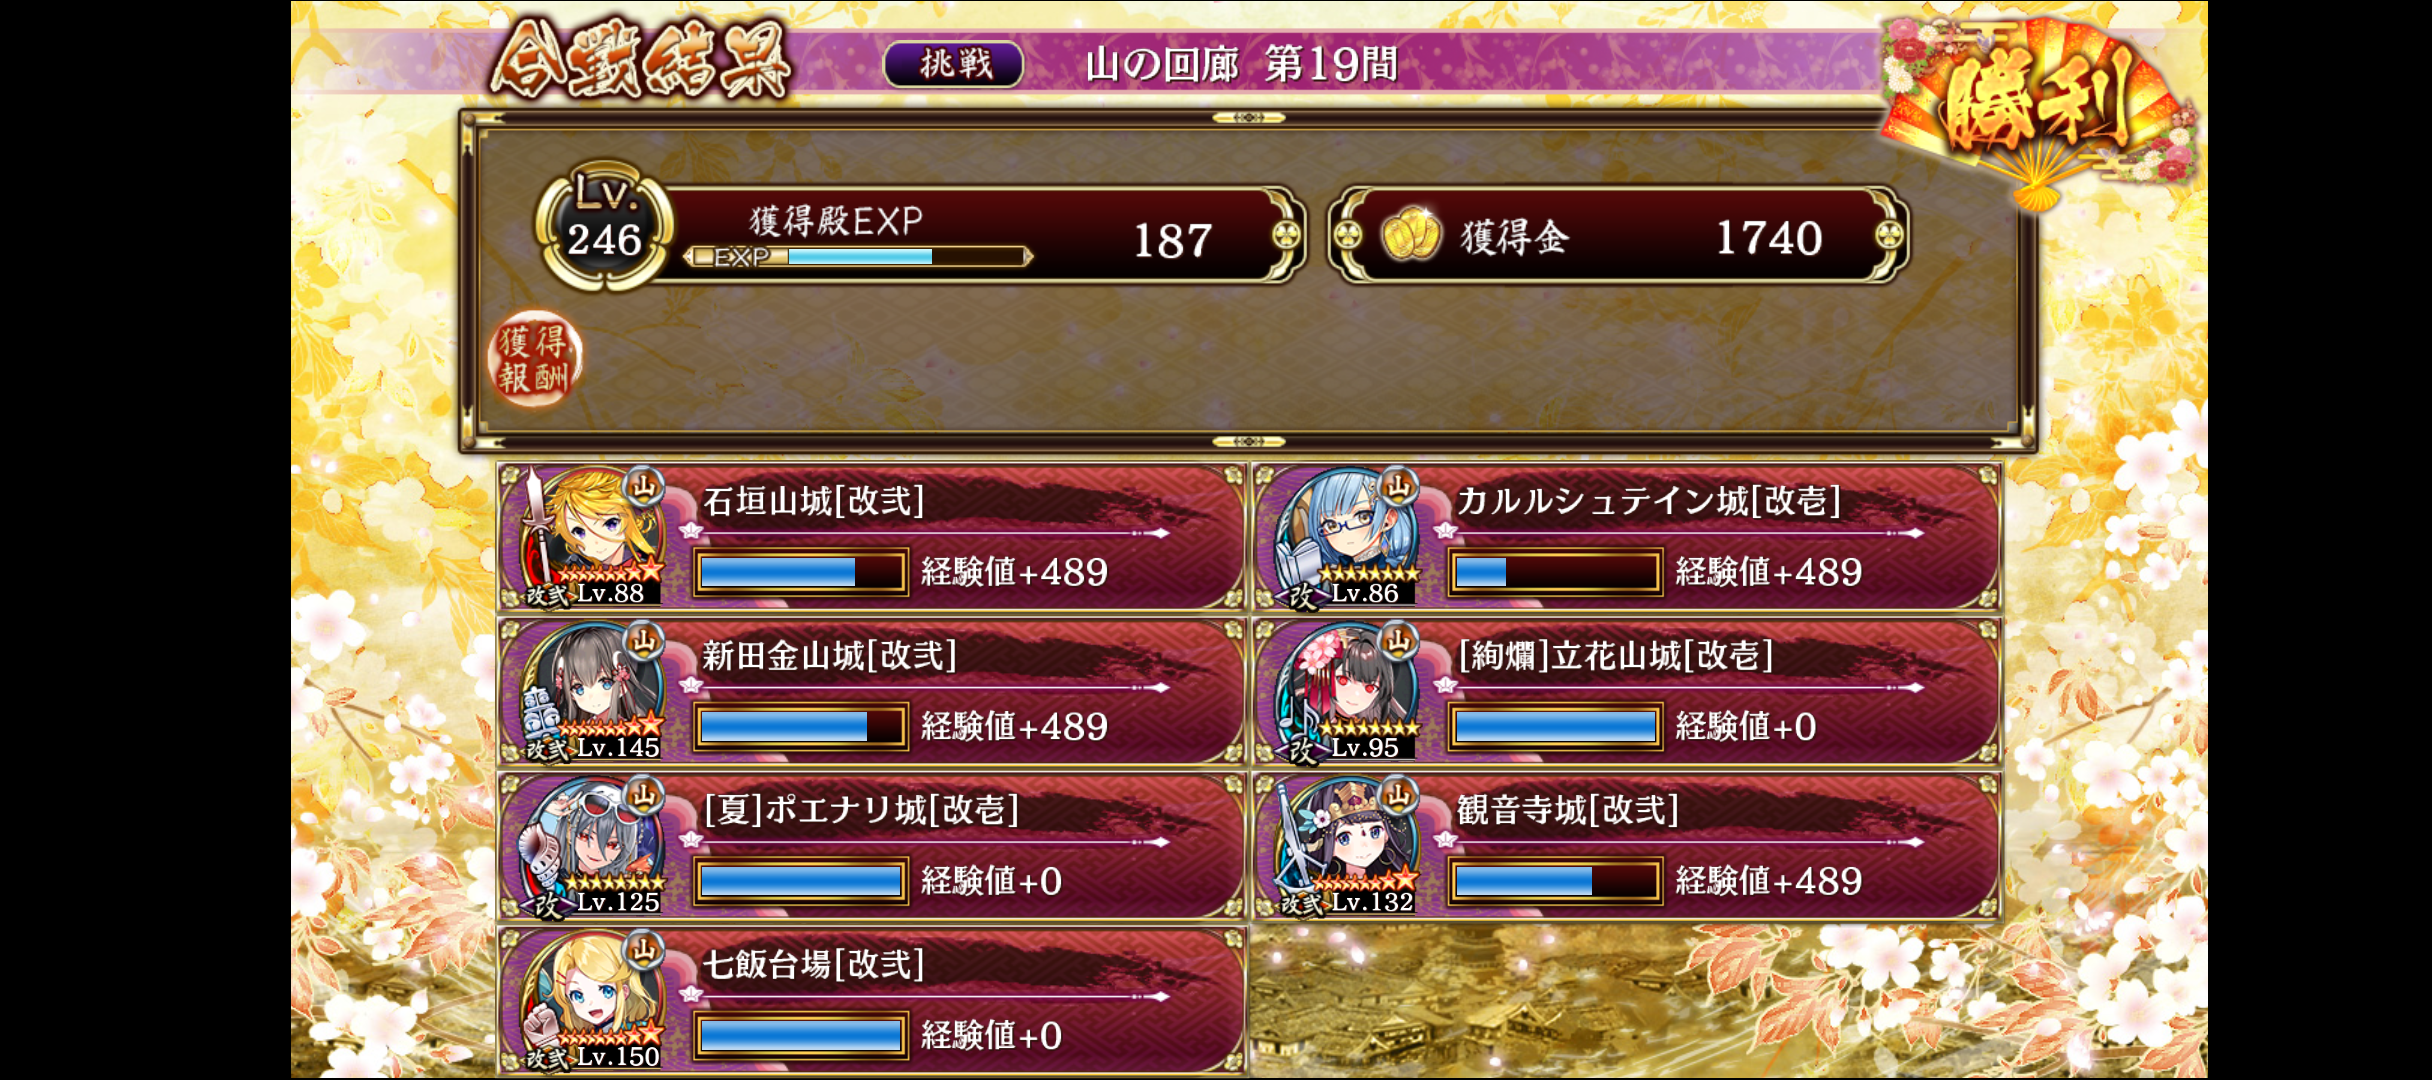Screen dimensions: 2432x1080
Task: Click the 殿EXP progress bar
Action: point(857,257)
